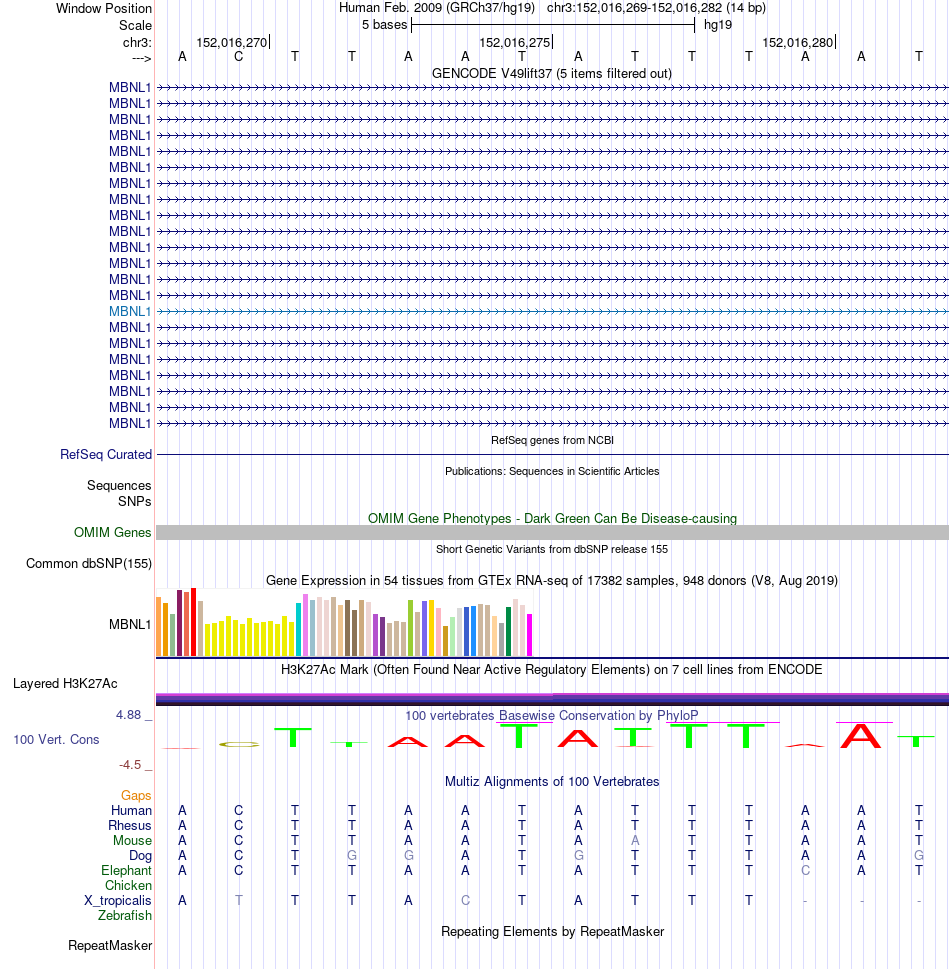Open the Common dbSNP(155) track label

(89, 563)
